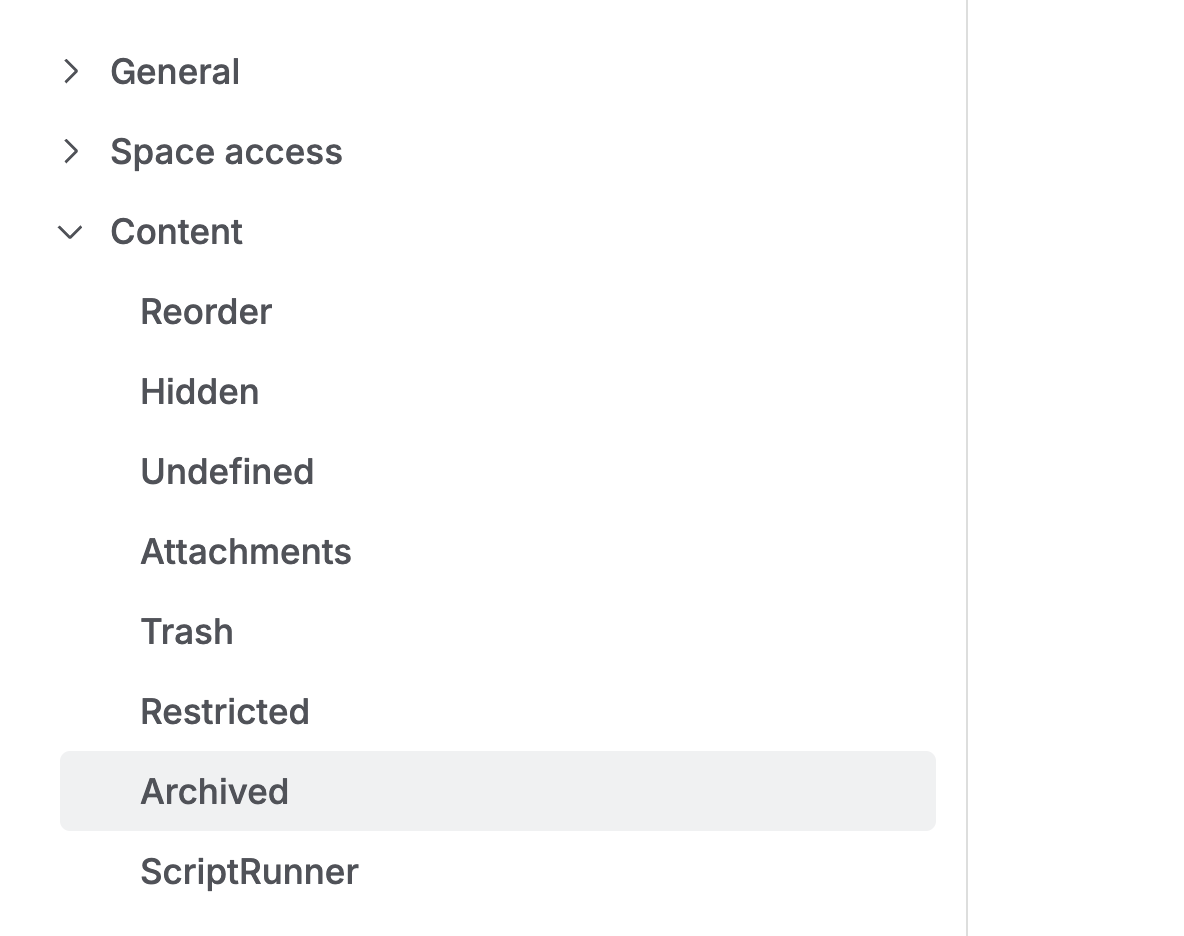Select the Restricted pages item

pyautogui.click(x=225, y=711)
